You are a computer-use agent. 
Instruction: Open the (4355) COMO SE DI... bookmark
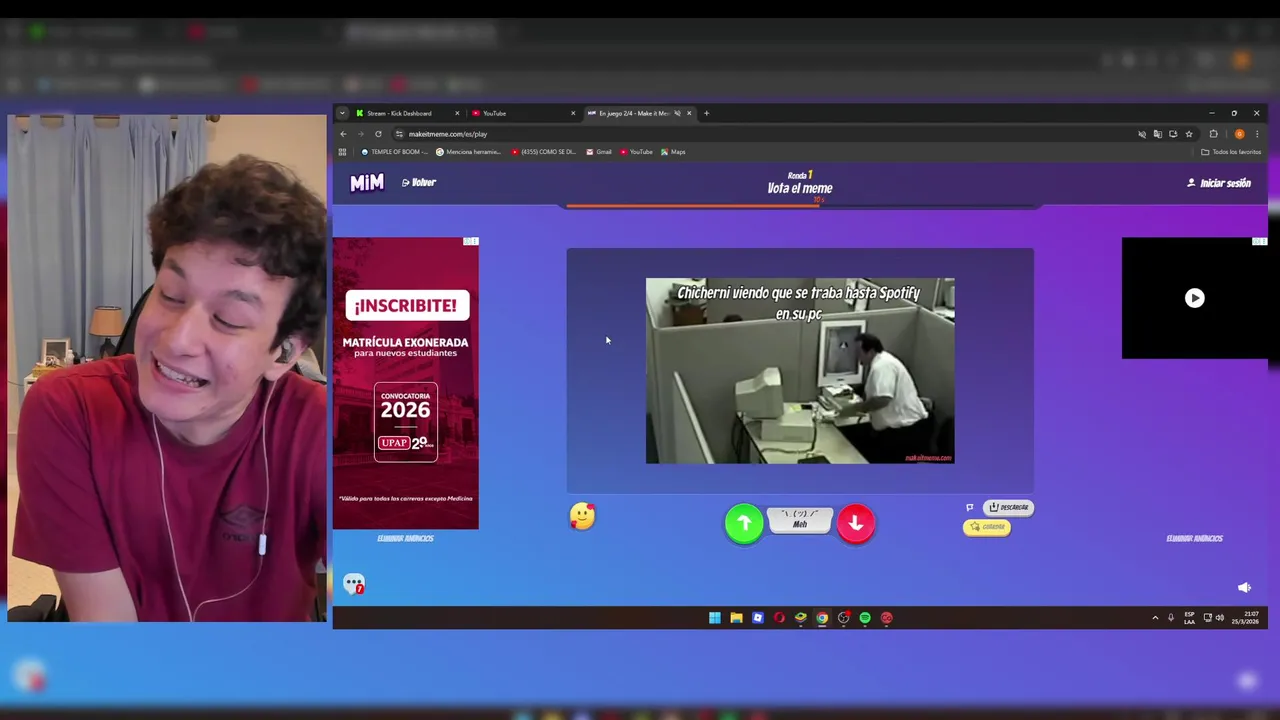point(544,152)
